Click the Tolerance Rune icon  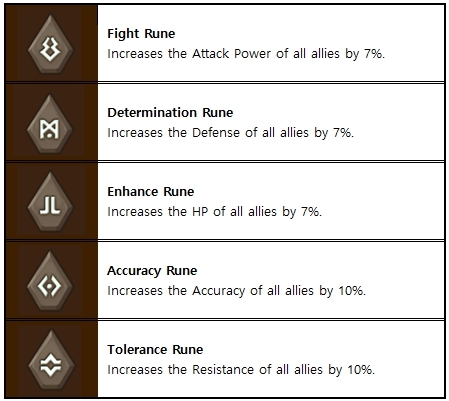(51, 360)
